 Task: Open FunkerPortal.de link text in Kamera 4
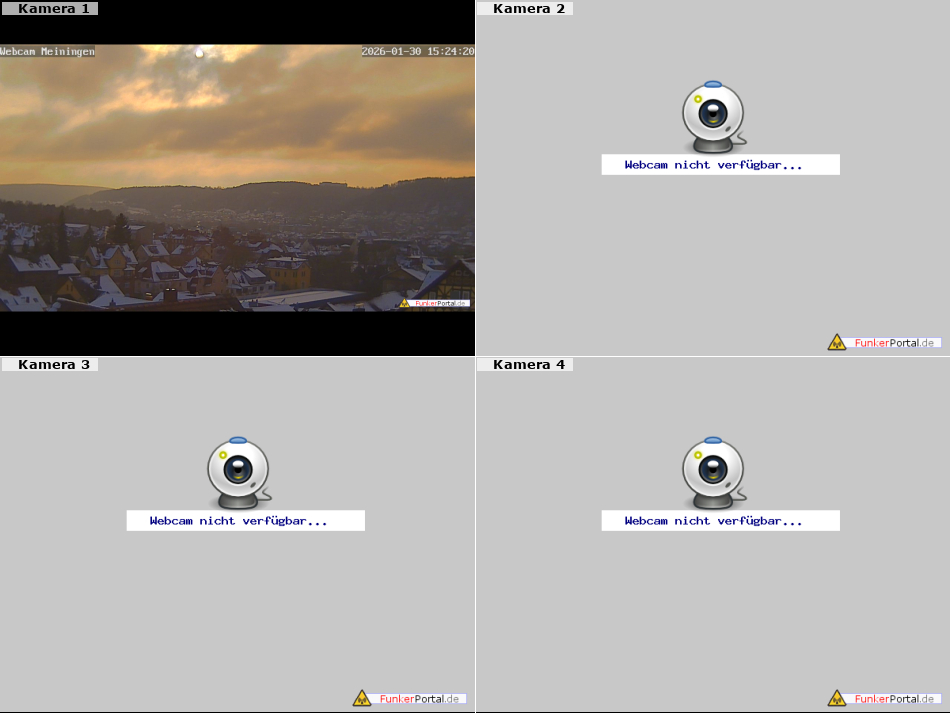[x=894, y=698]
